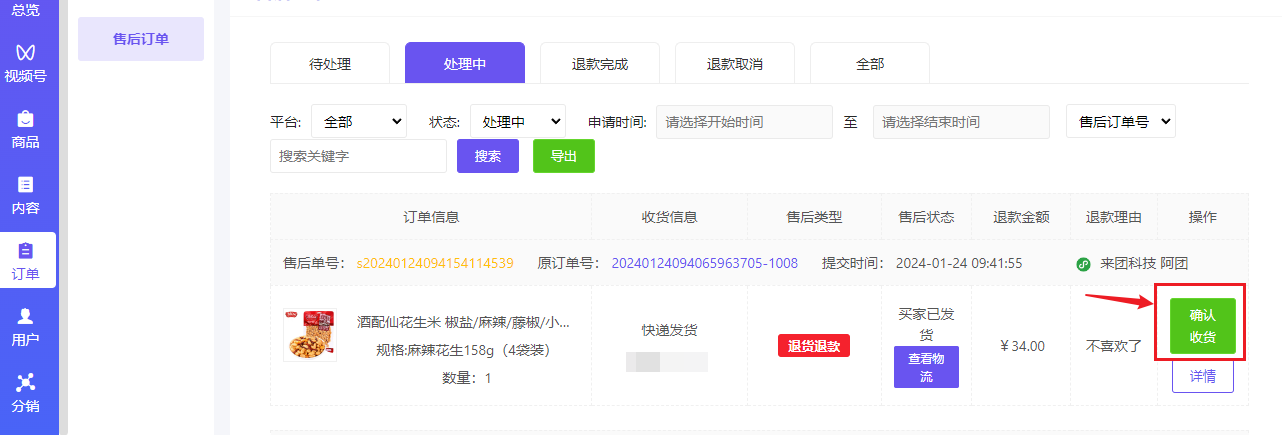Open the 售后订单 submenu item
Screen dimensions: 1282x435
(141, 39)
